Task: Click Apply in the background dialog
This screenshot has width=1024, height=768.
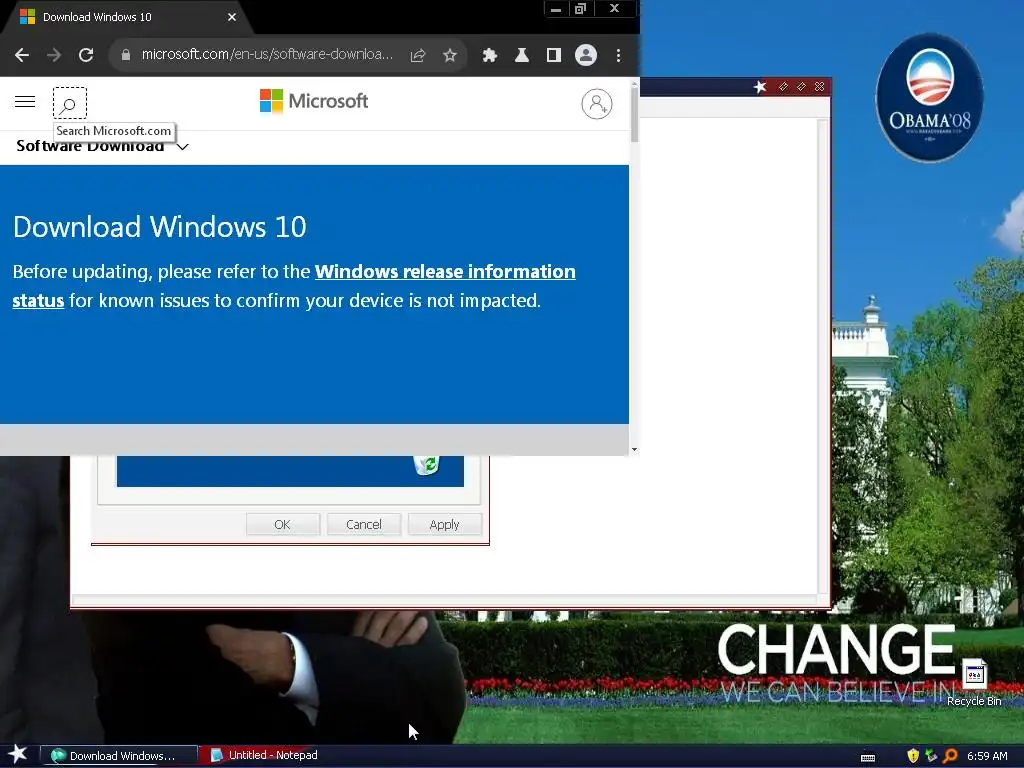Action: [x=444, y=524]
